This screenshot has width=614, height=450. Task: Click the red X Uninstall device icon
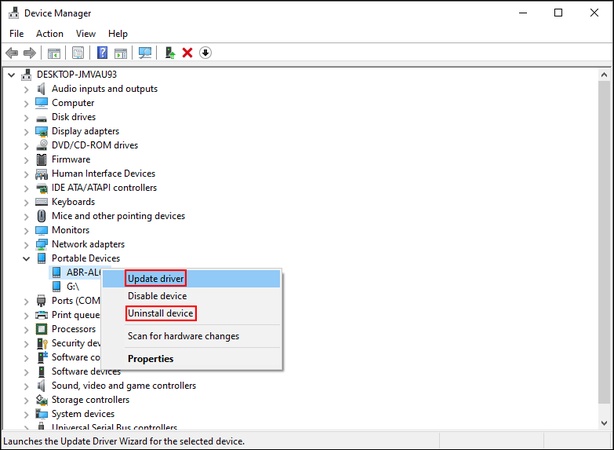click(187, 53)
